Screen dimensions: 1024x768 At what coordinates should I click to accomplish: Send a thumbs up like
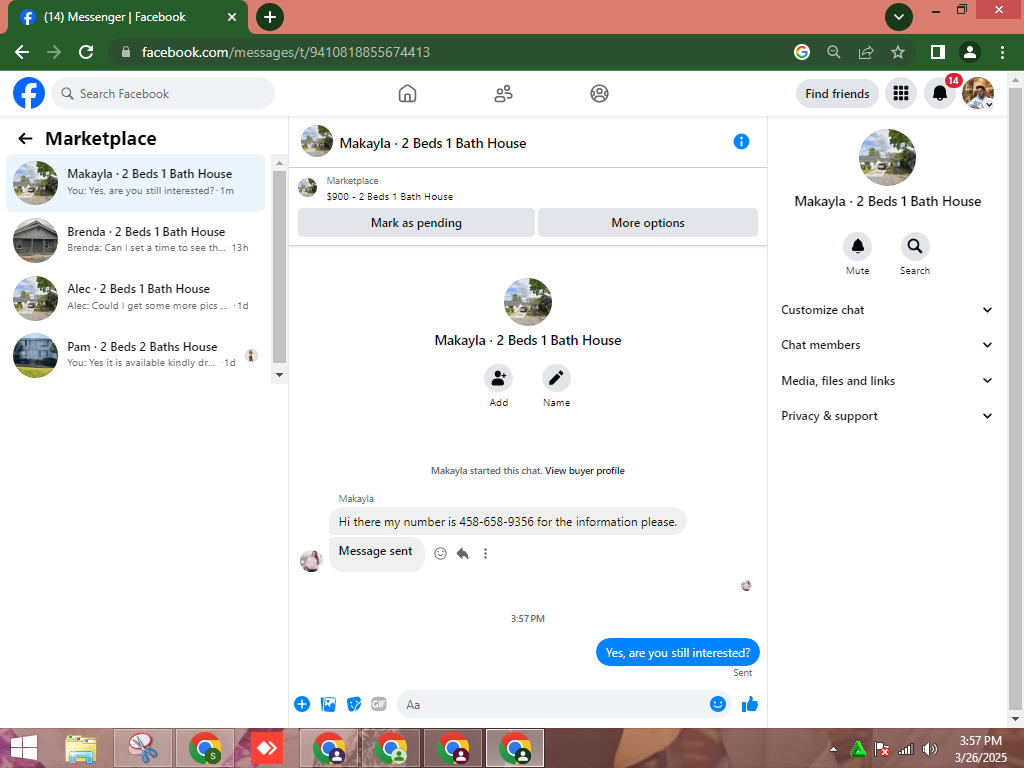pos(750,704)
